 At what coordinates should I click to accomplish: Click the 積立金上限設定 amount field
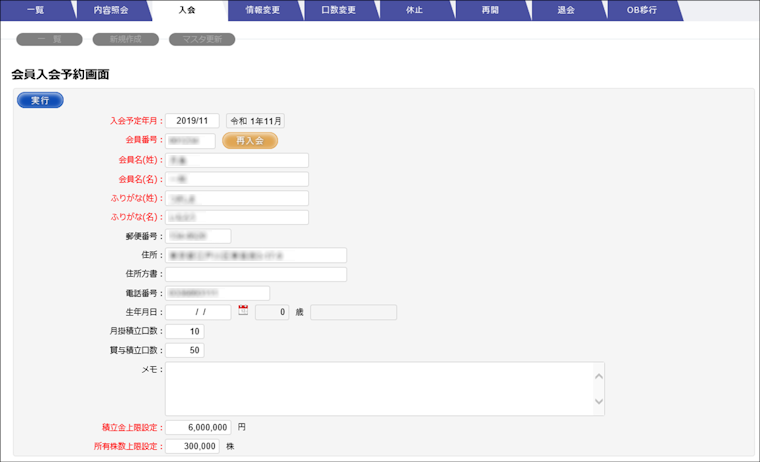[198, 427]
